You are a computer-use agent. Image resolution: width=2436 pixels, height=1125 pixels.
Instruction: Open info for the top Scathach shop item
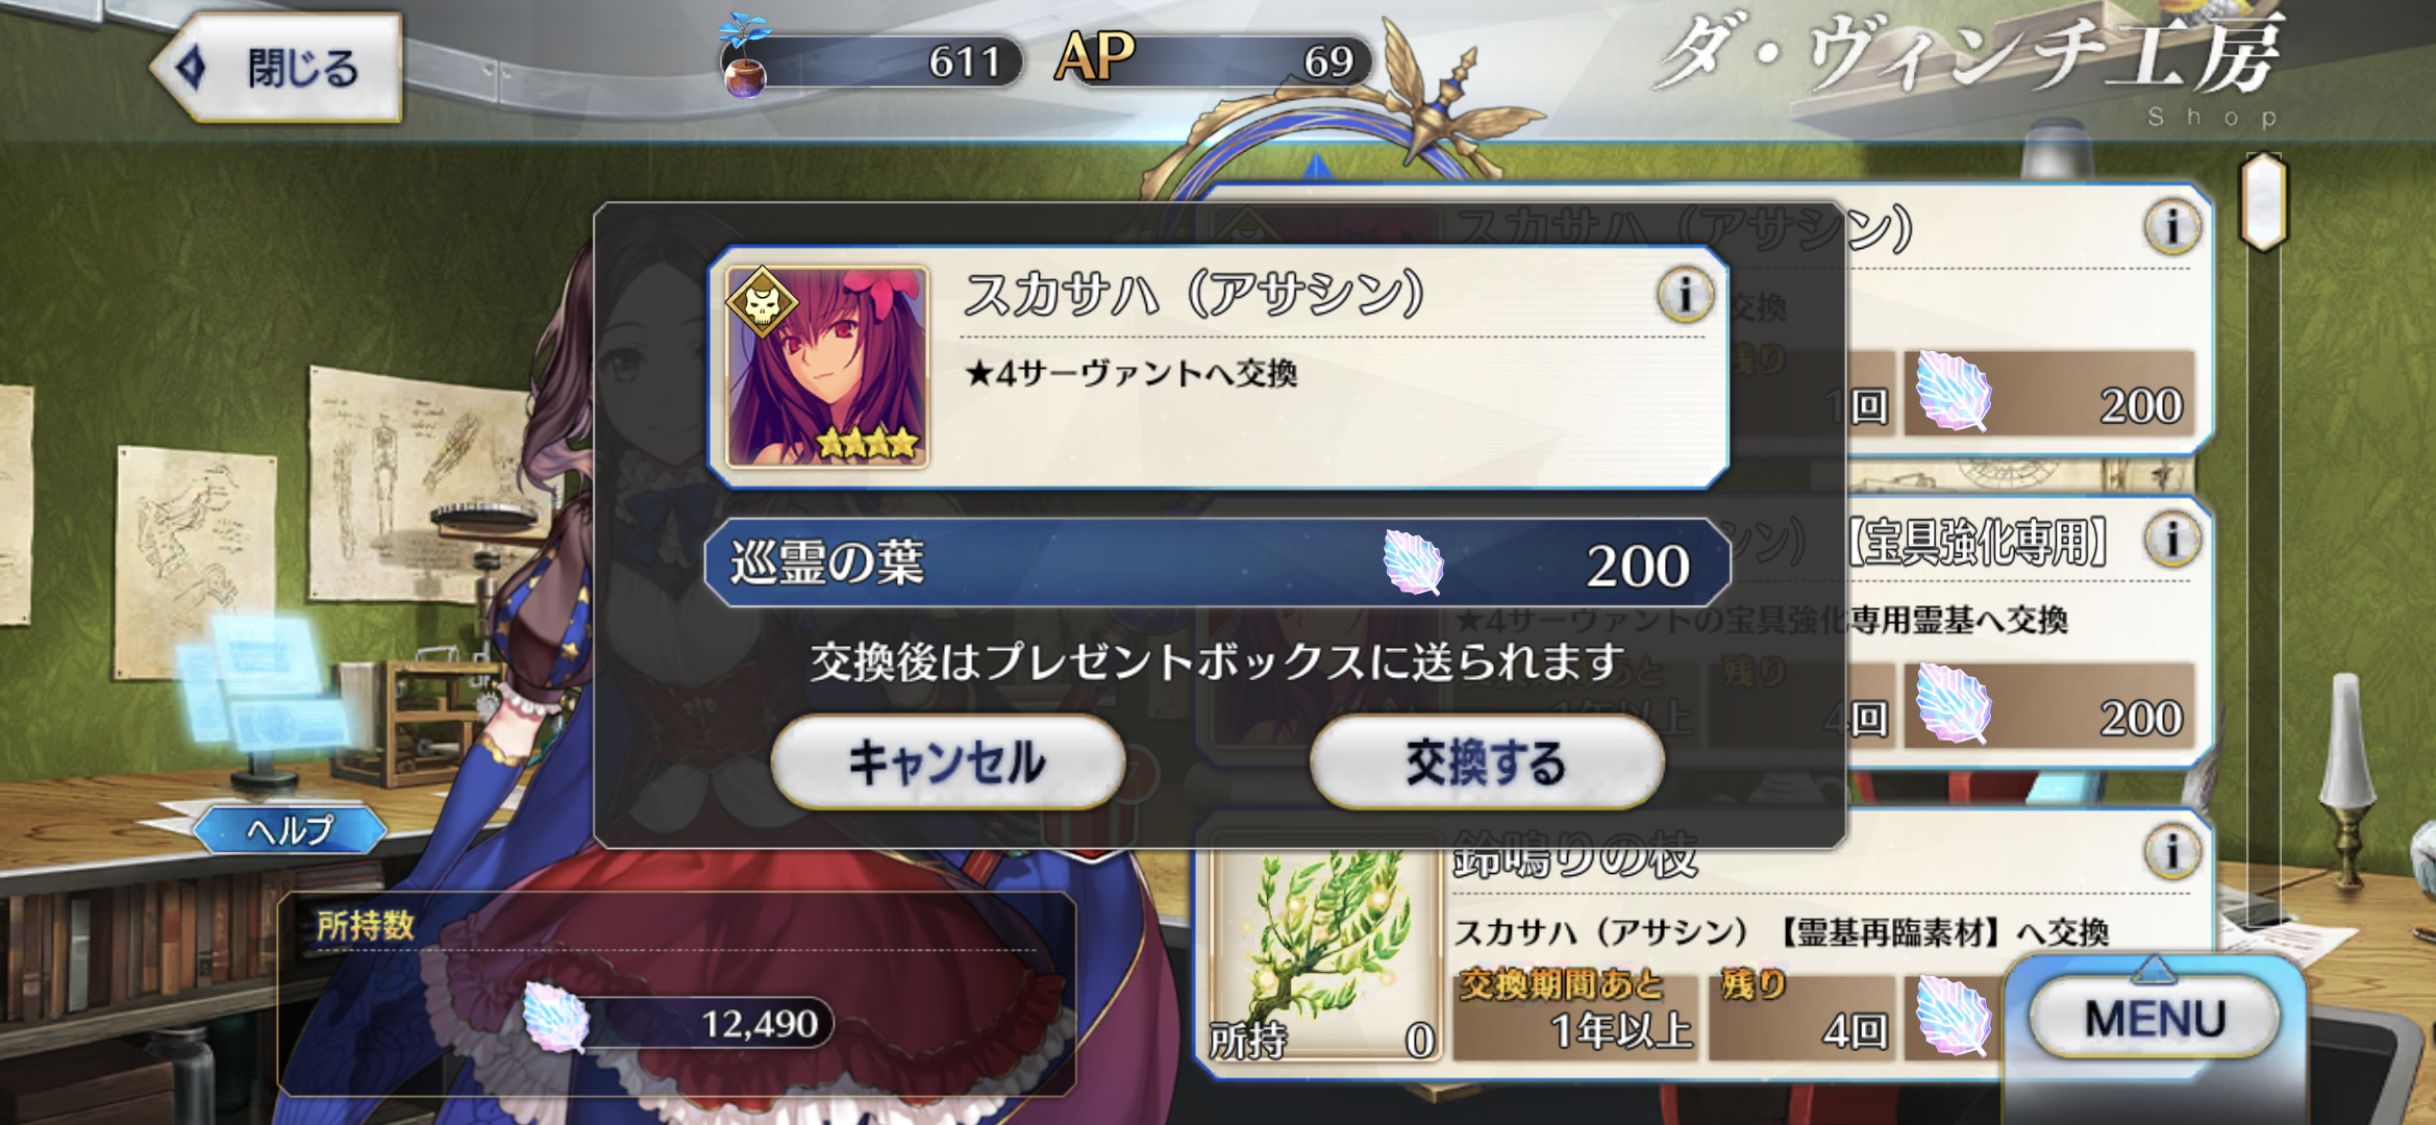point(2172,227)
